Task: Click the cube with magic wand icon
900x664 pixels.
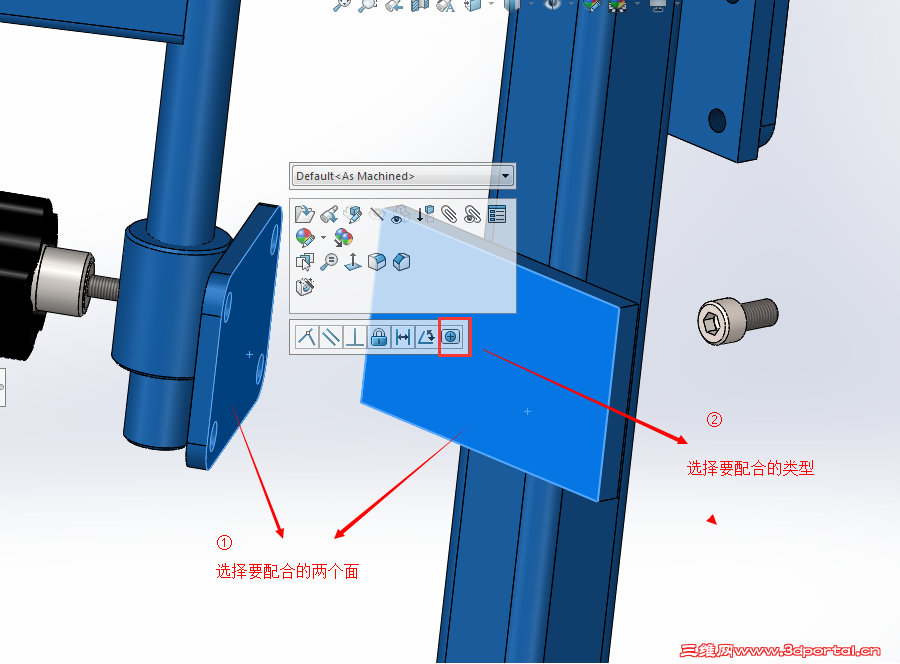Action: 305,286
